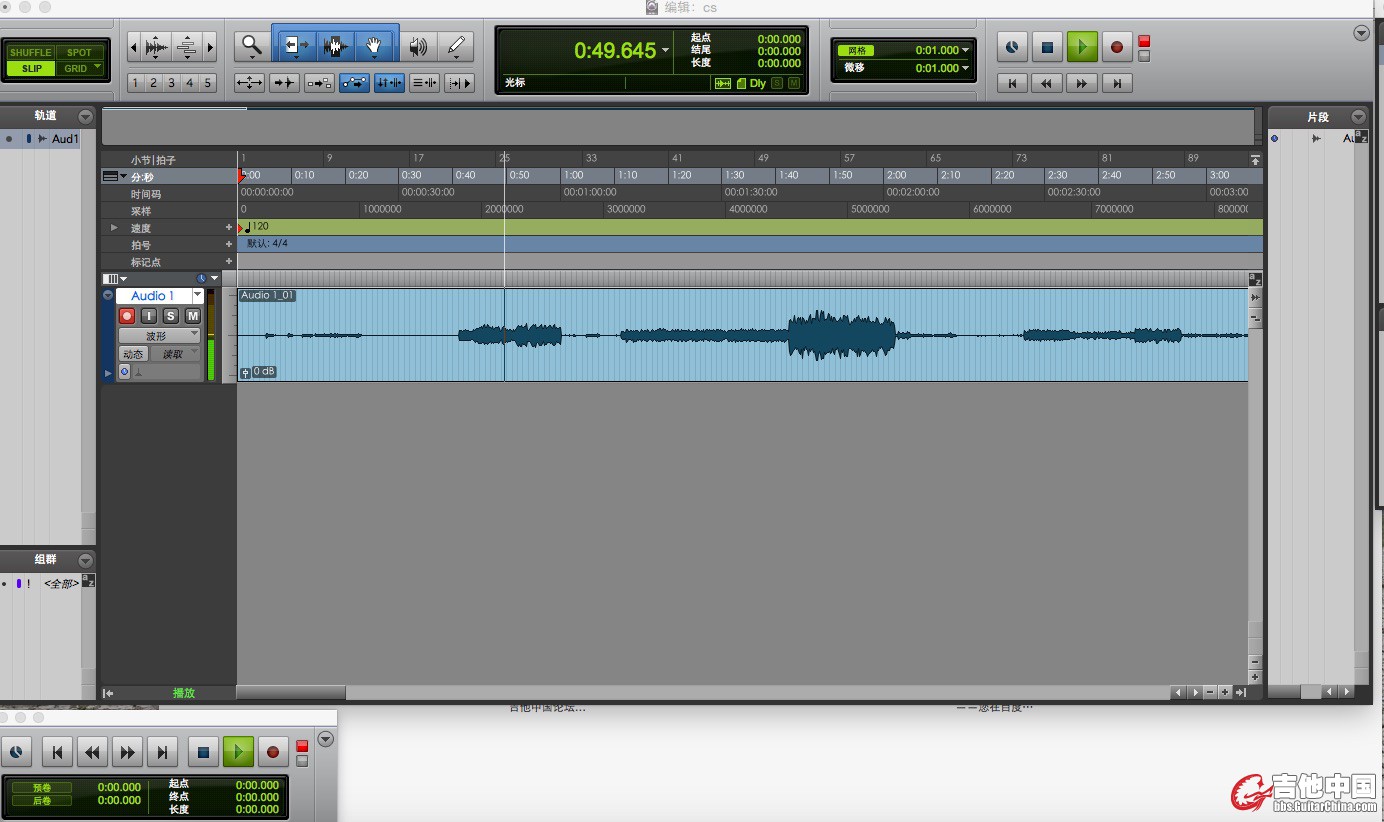Click Return to Zero in top transport

click(x=1012, y=83)
